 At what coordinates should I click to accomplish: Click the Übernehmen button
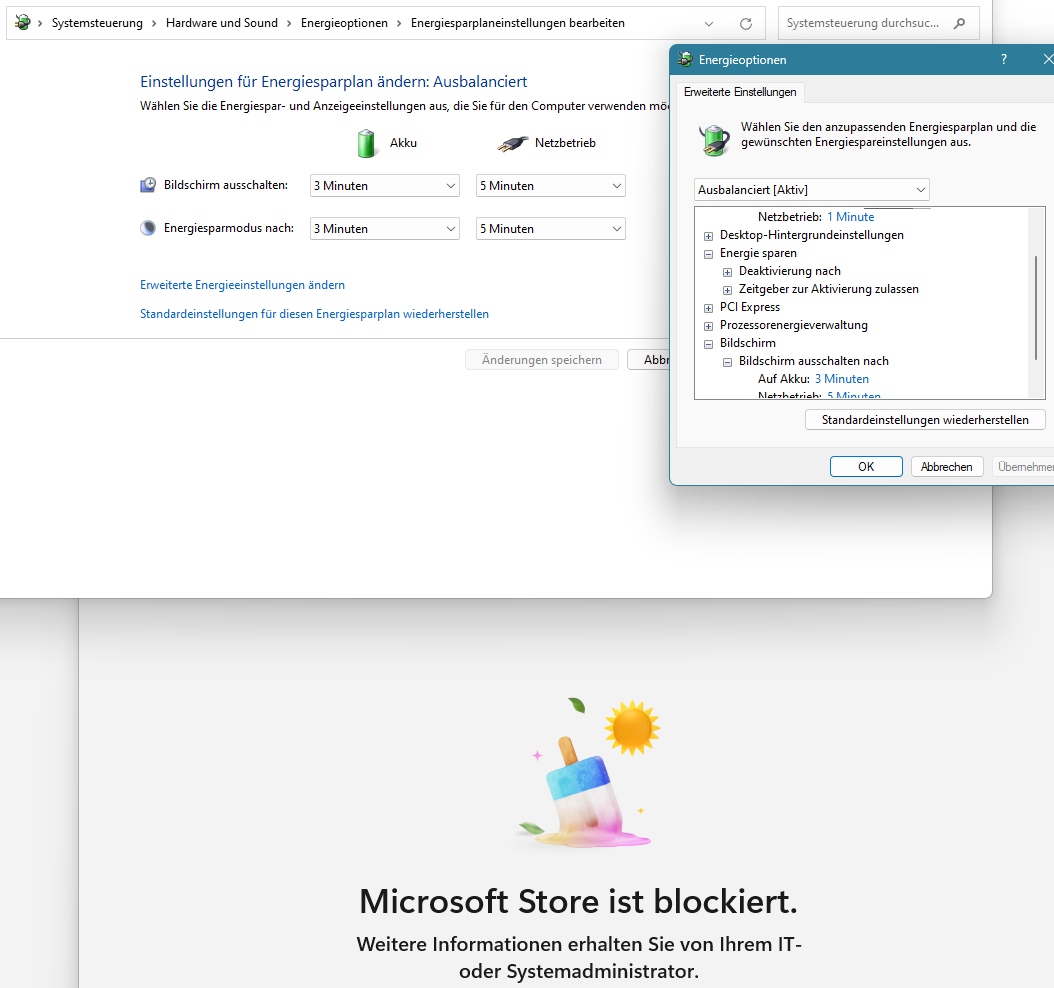pos(1024,466)
